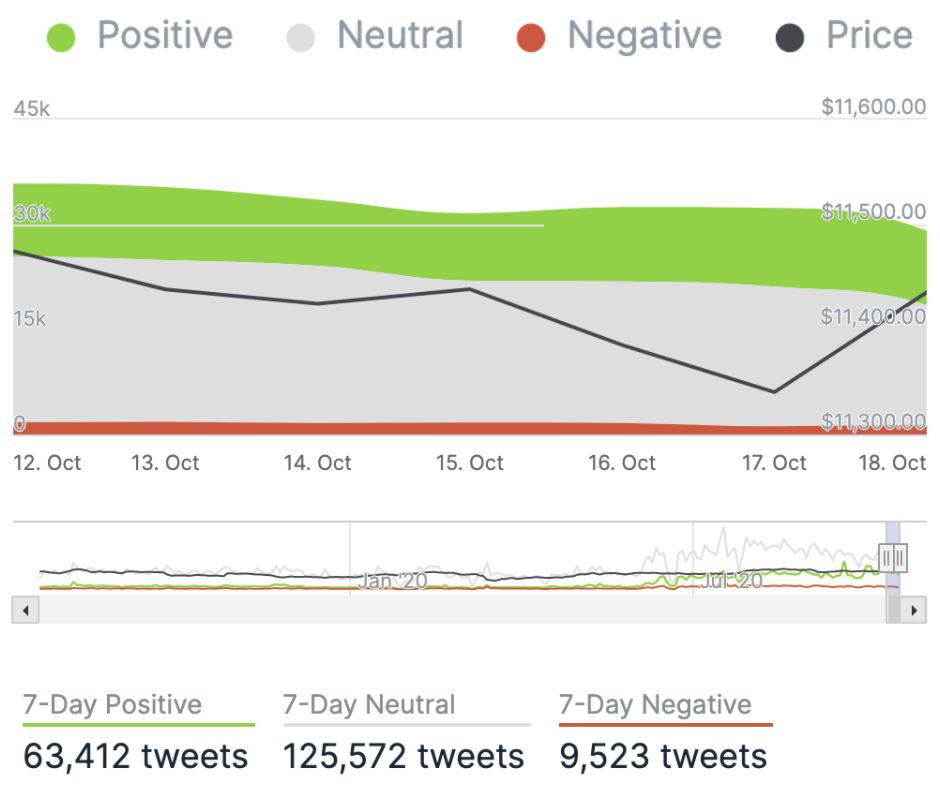Click the red Negative legend circle

pyautogui.click(x=531, y=39)
